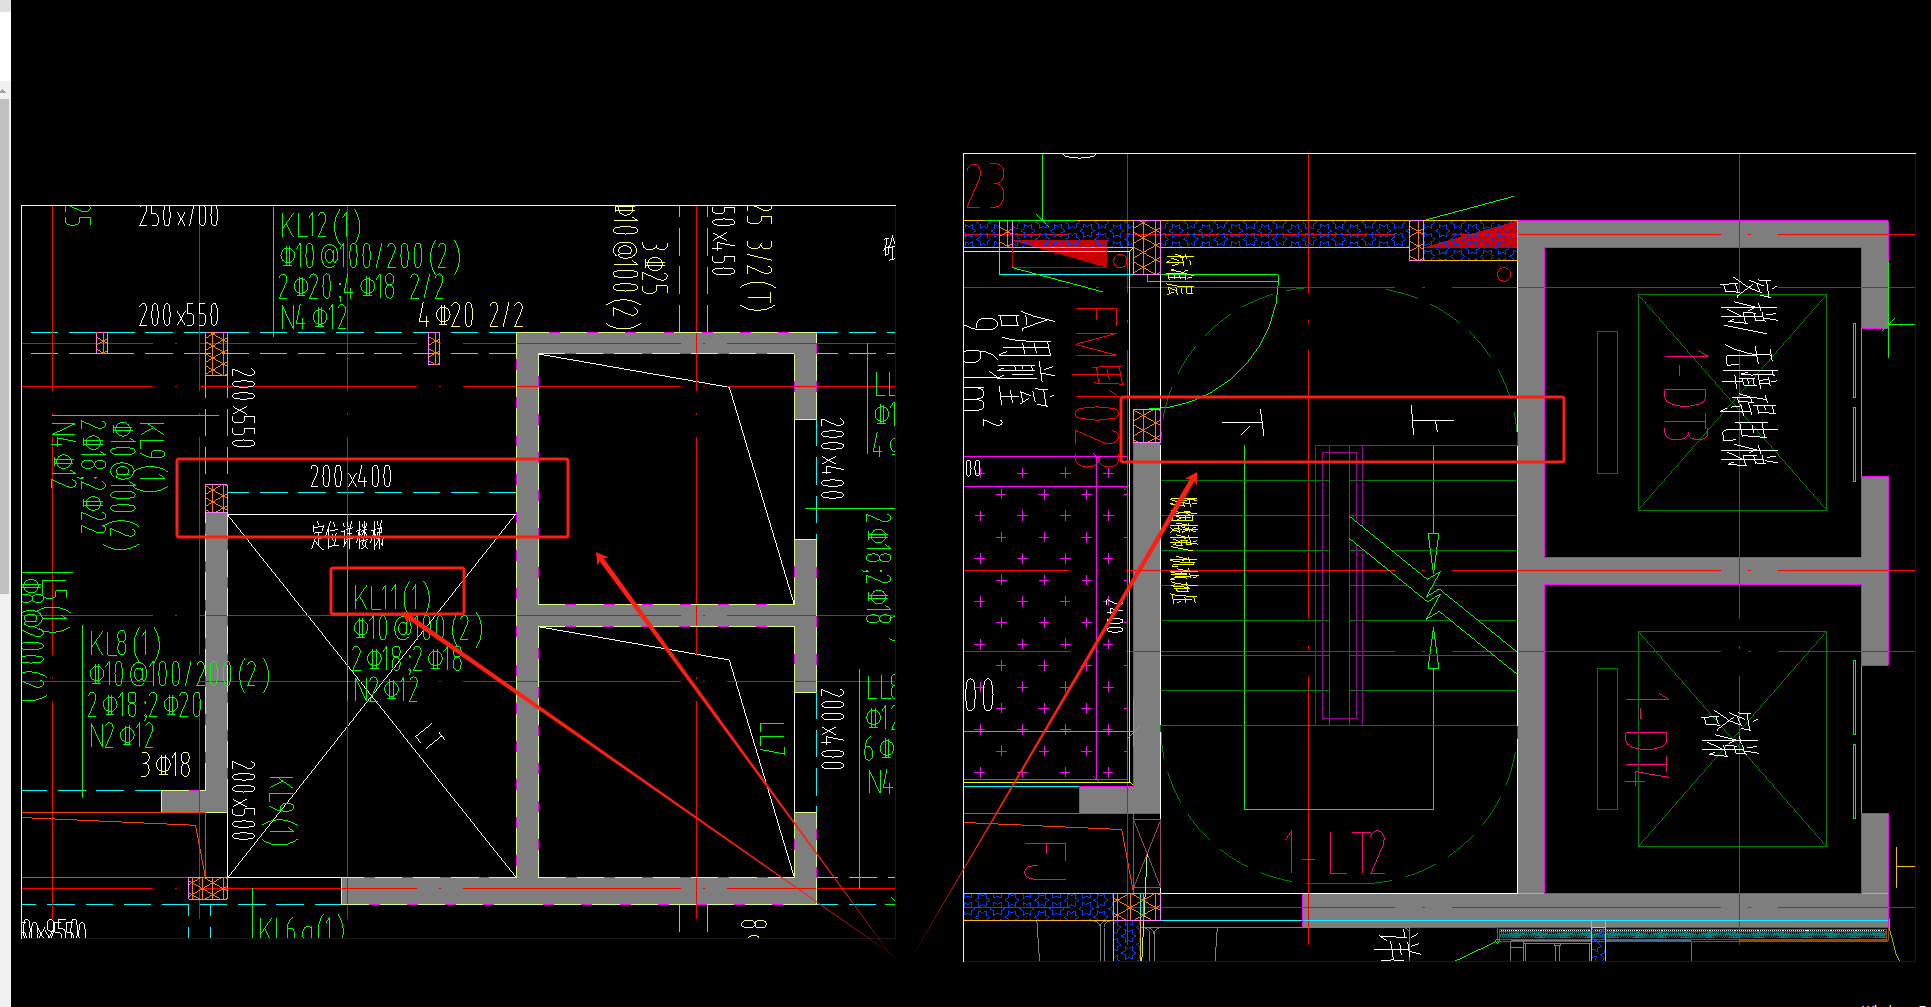
Task: Click the vertical 200x550 dimension text
Action: point(243,407)
